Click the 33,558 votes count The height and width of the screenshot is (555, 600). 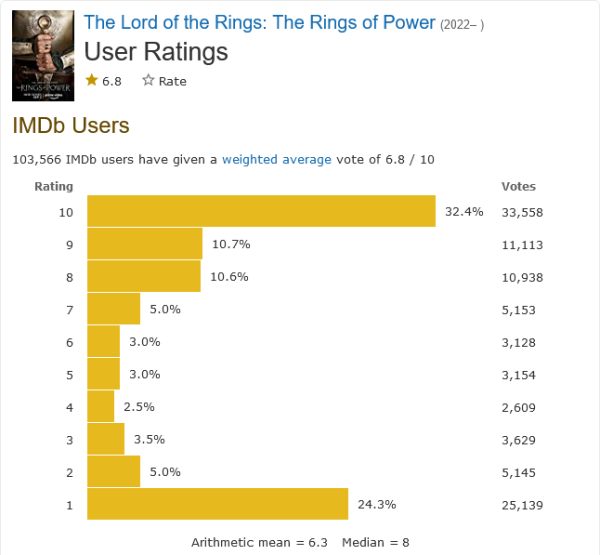click(x=522, y=212)
